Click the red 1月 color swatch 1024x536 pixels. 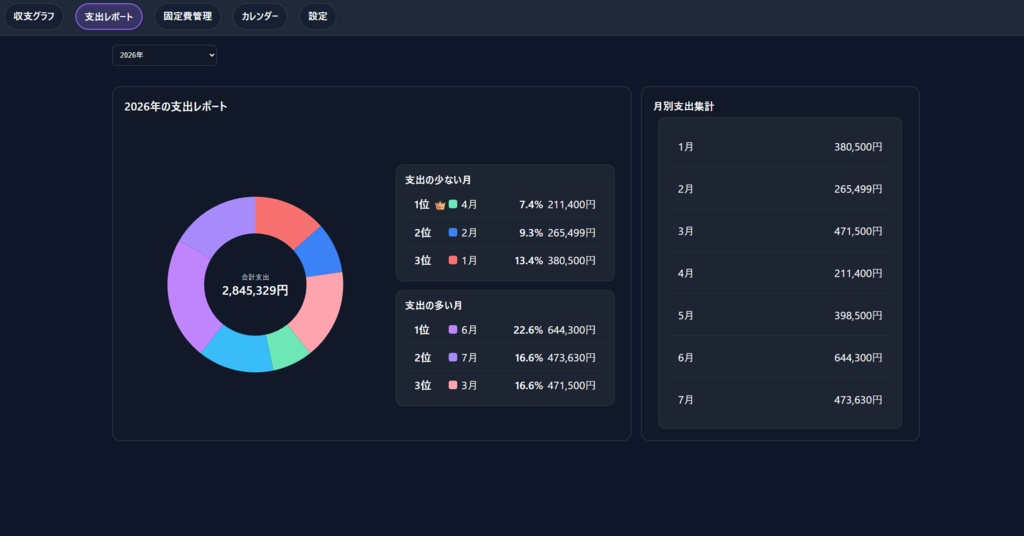pos(453,260)
